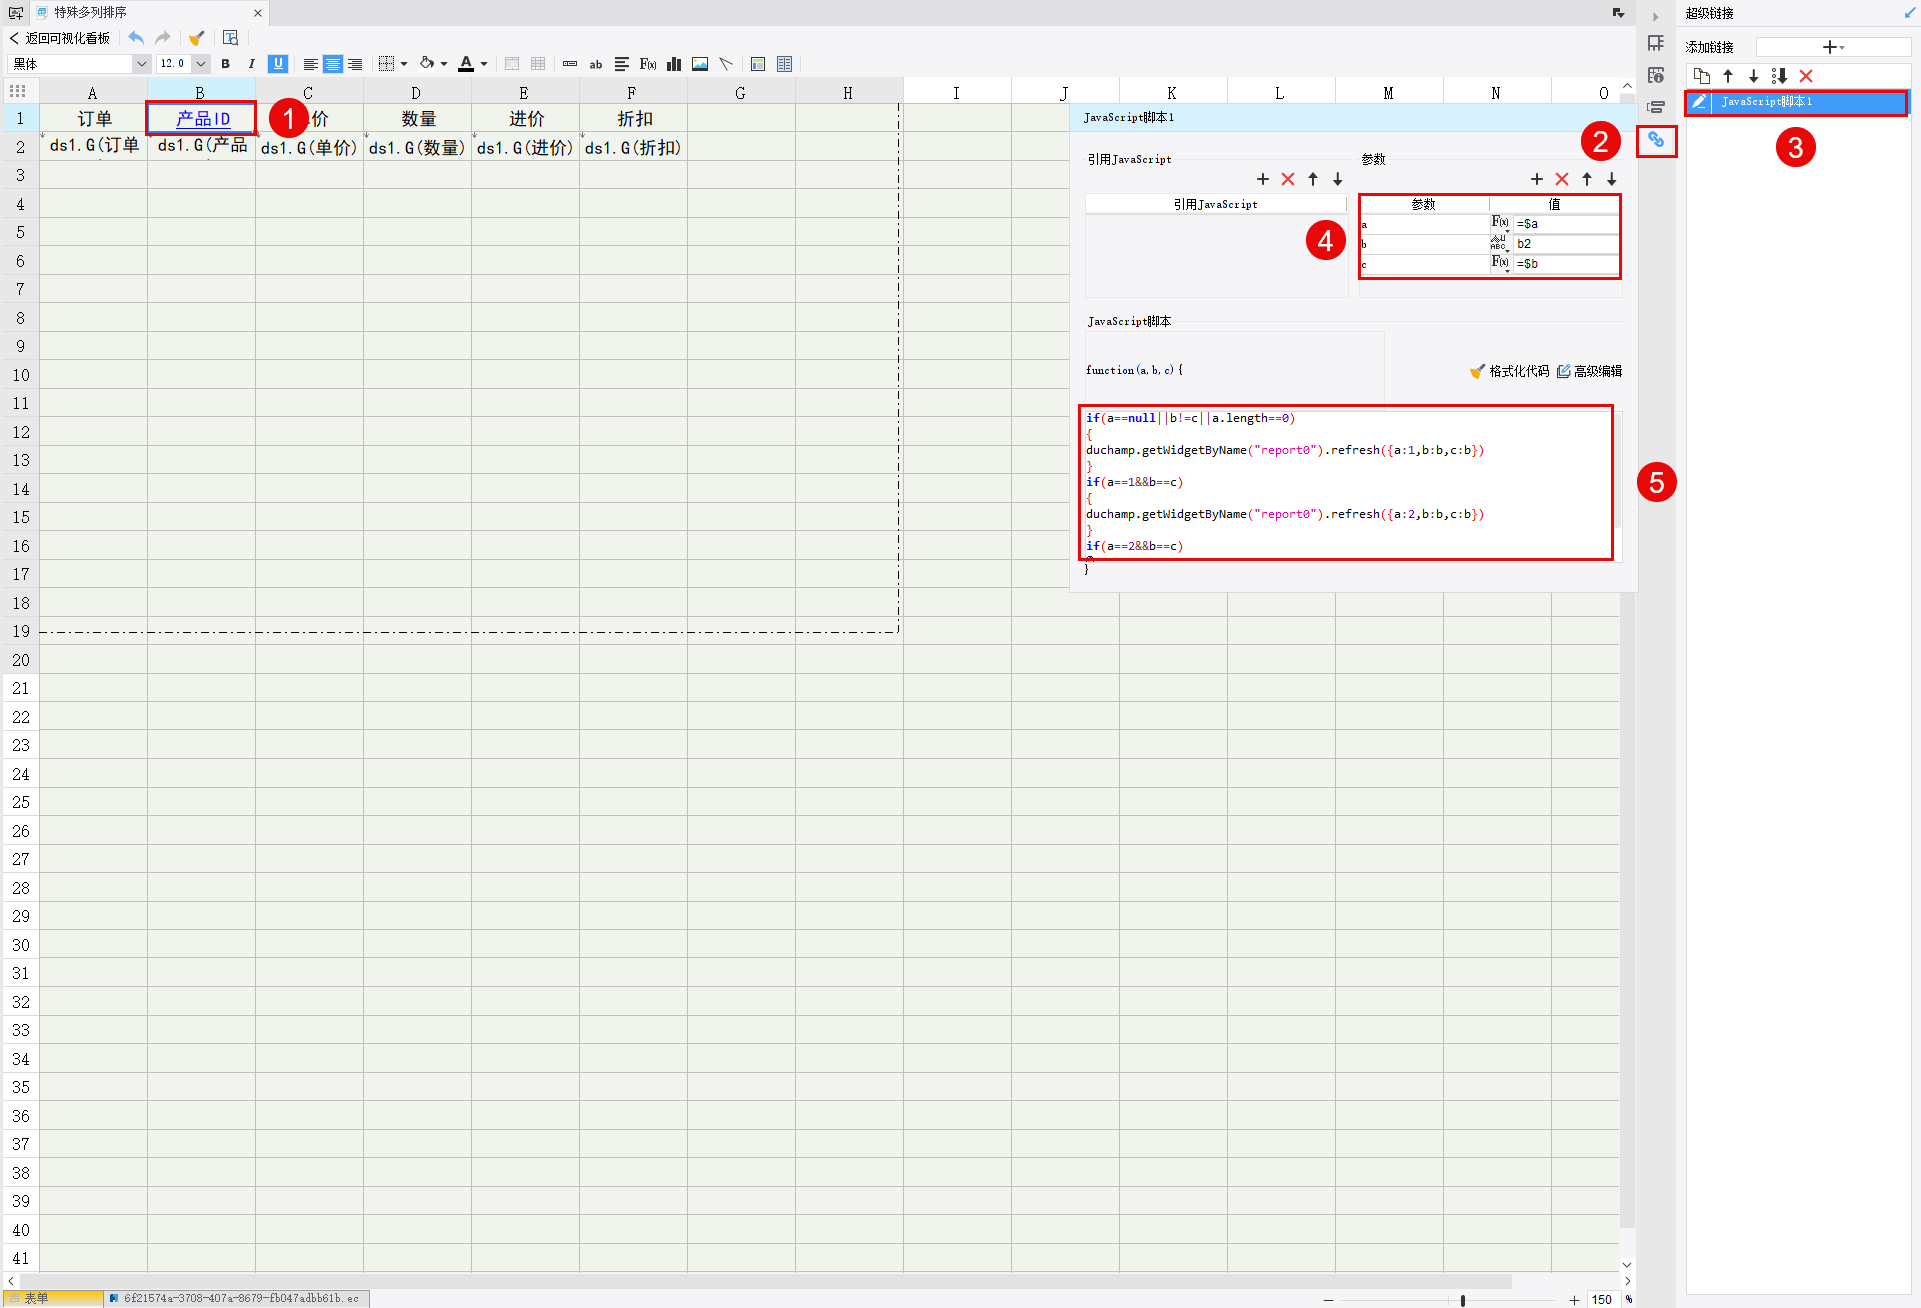Screen dimensions: 1921x1308
Task: Click the hyperlink panel chain icon
Action: pos(1656,140)
